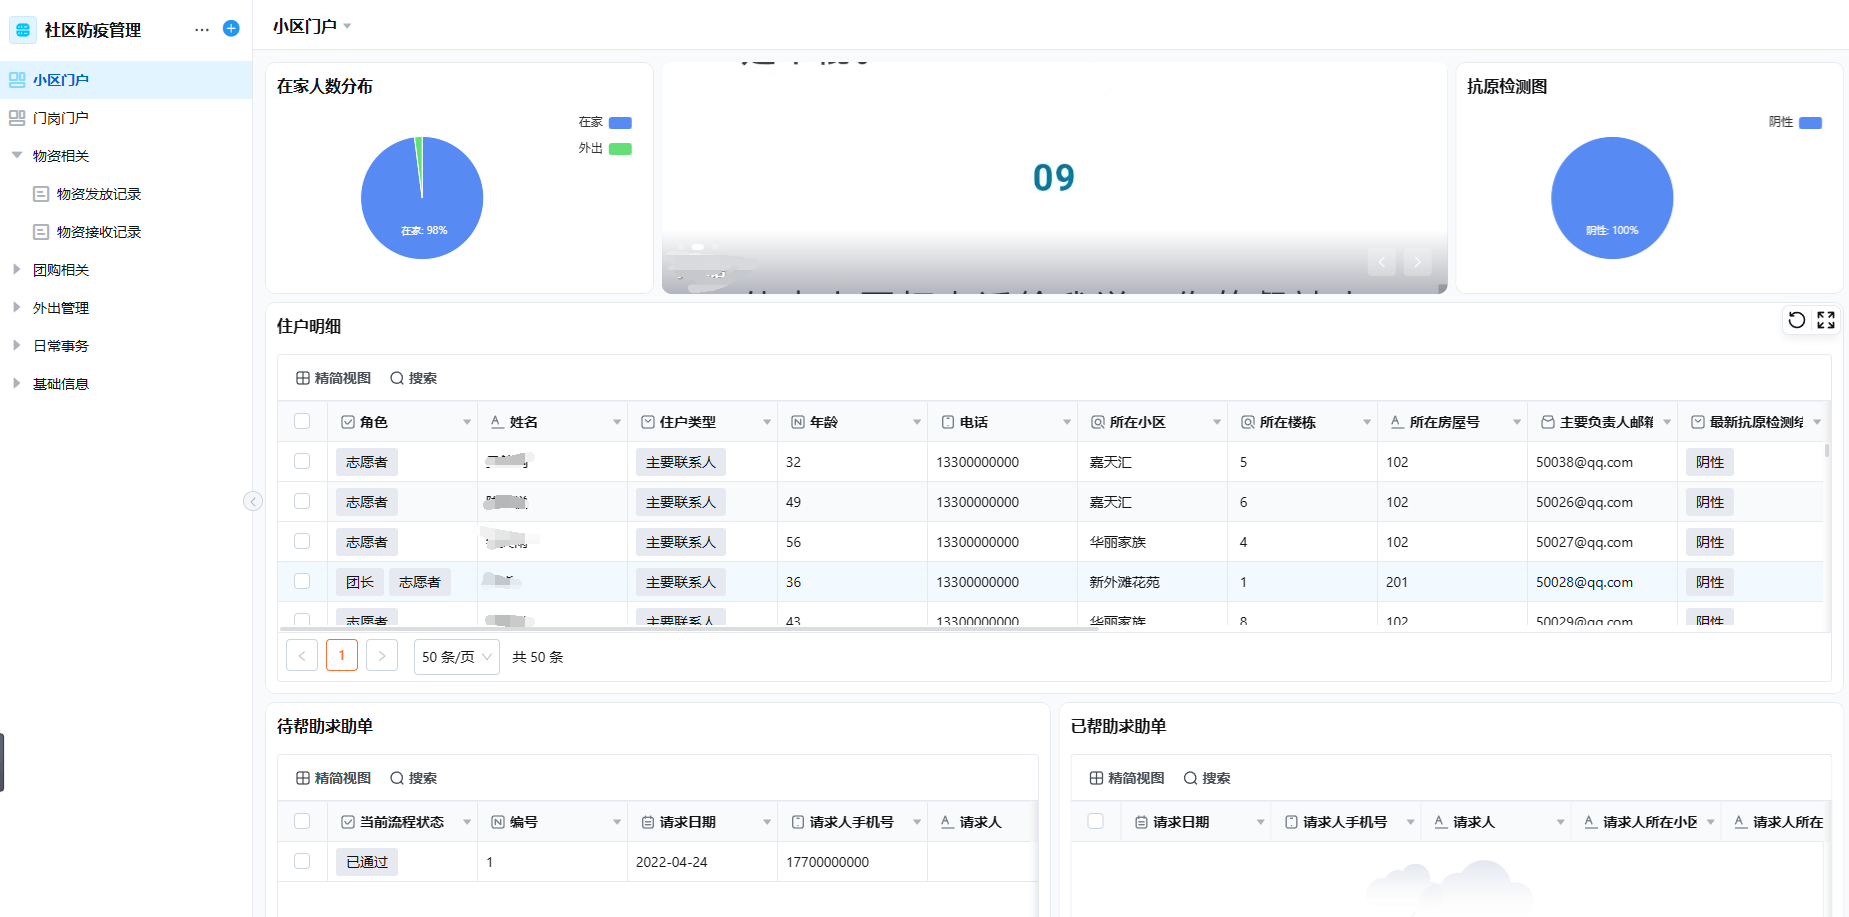Click the 搜索 icon in 待帮助求助单
This screenshot has height=917, width=1849.
coord(415,777)
